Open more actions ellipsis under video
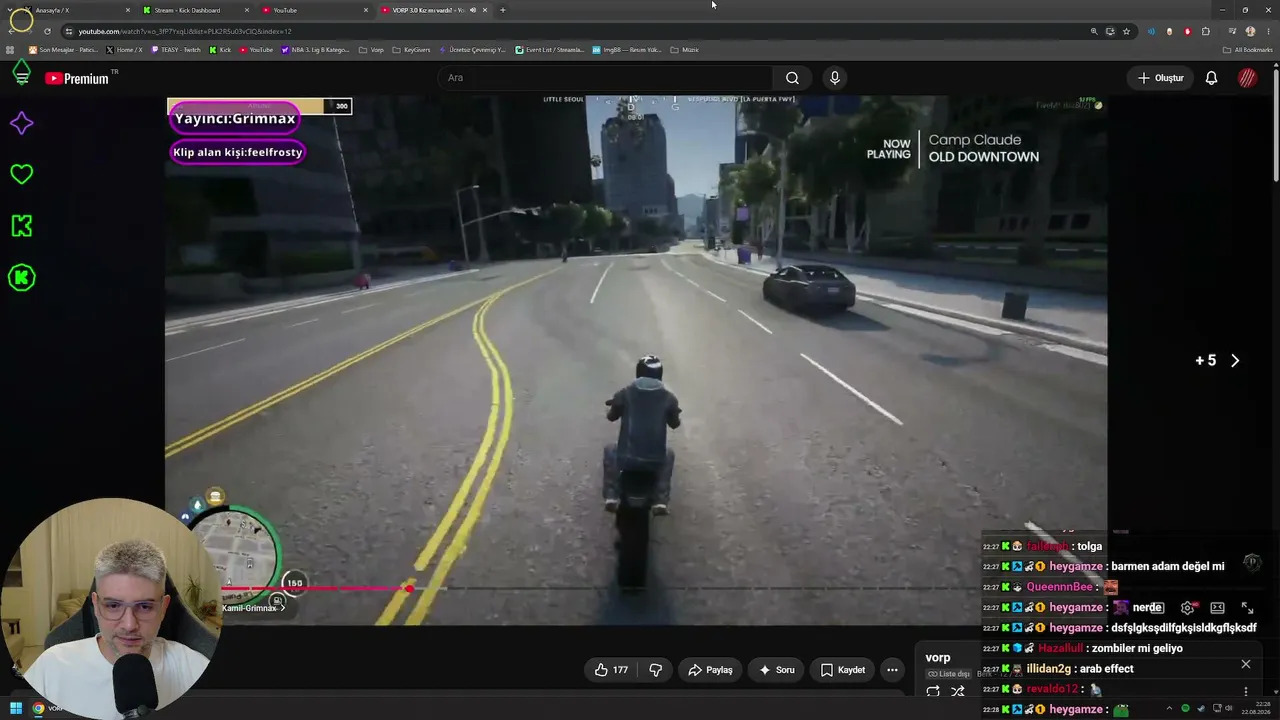The image size is (1280, 720). pyautogui.click(x=892, y=670)
